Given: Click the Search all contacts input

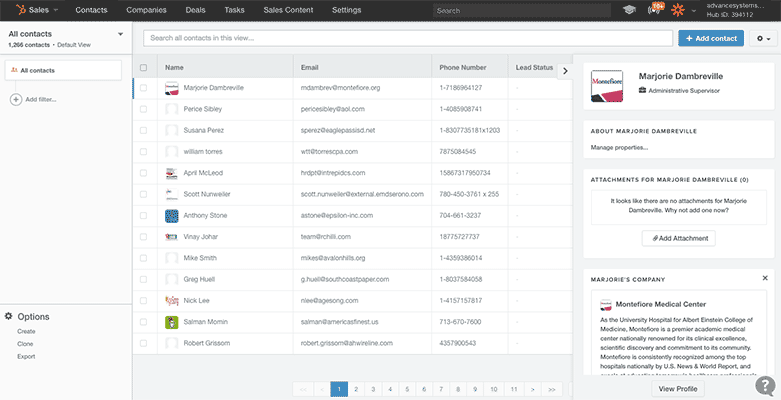Looking at the screenshot, I should 408,38.
